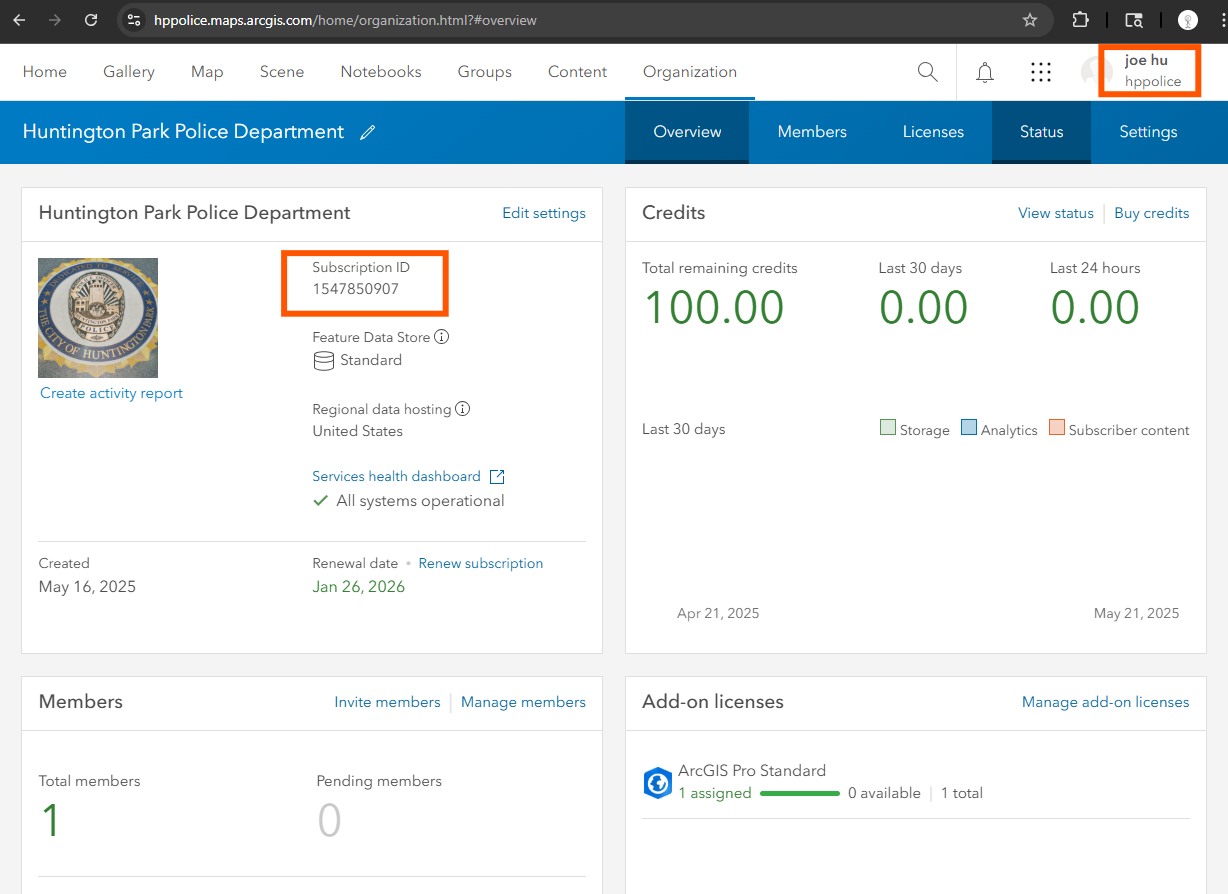Click the Subscription ID number 1547850907
Viewport: 1228px width, 894px height.
(x=355, y=290)
